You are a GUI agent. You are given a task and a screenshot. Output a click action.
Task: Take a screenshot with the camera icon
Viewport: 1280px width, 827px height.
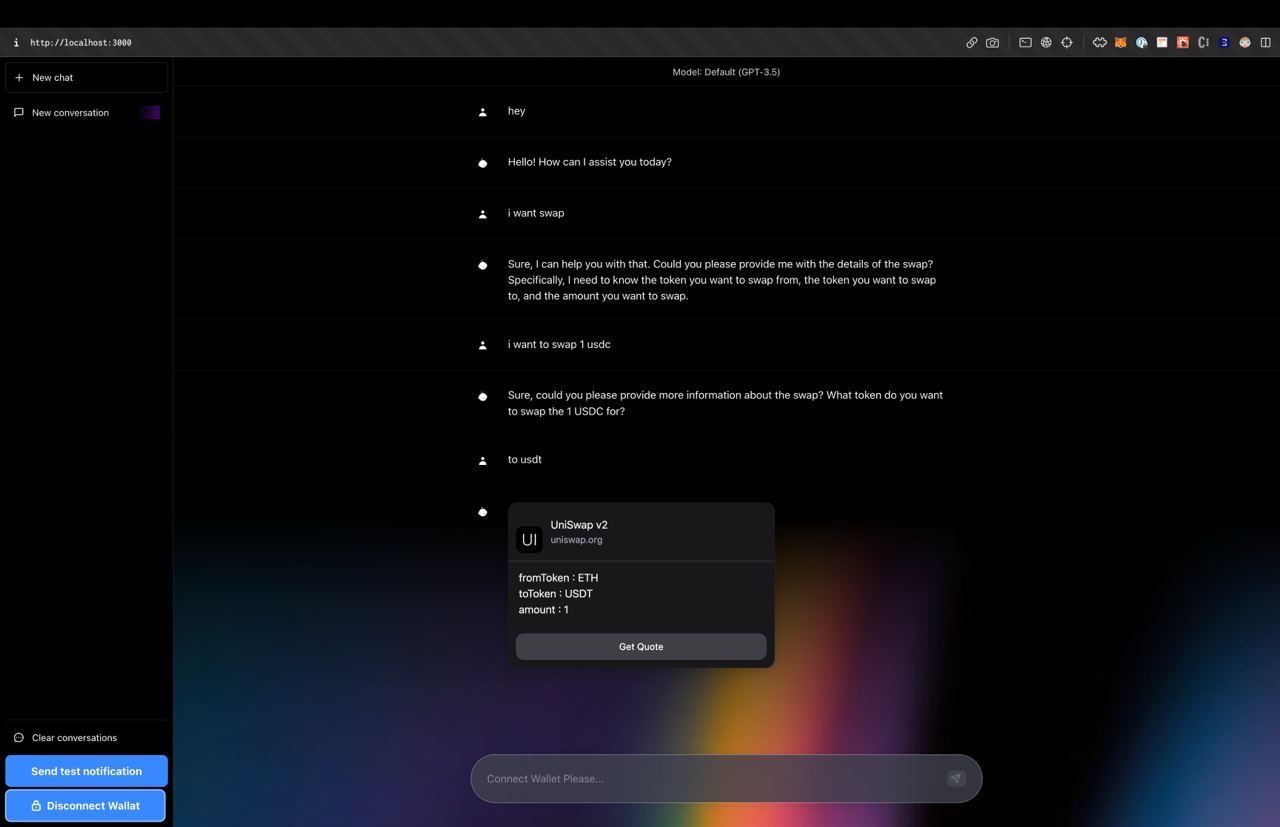coord(992,43)
